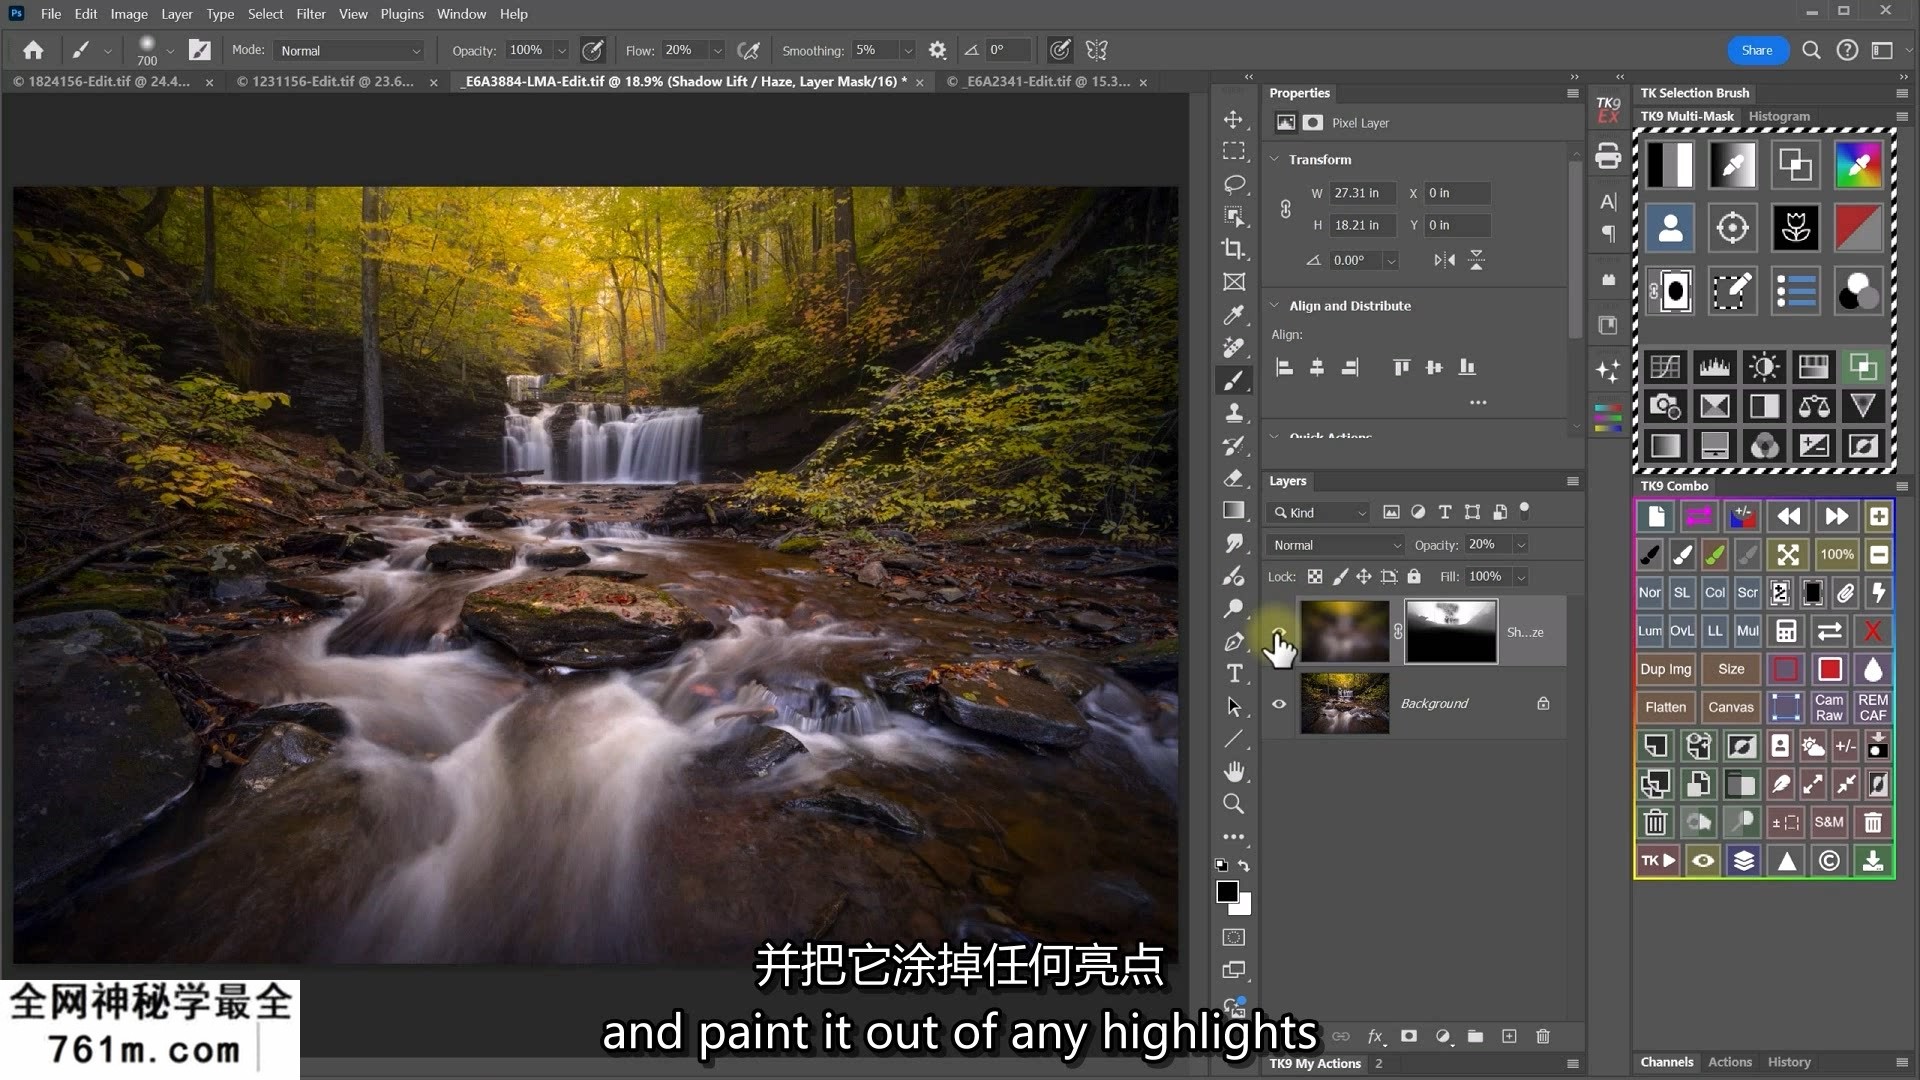Toggle visibility of the Background layer

click(1279, 704)
